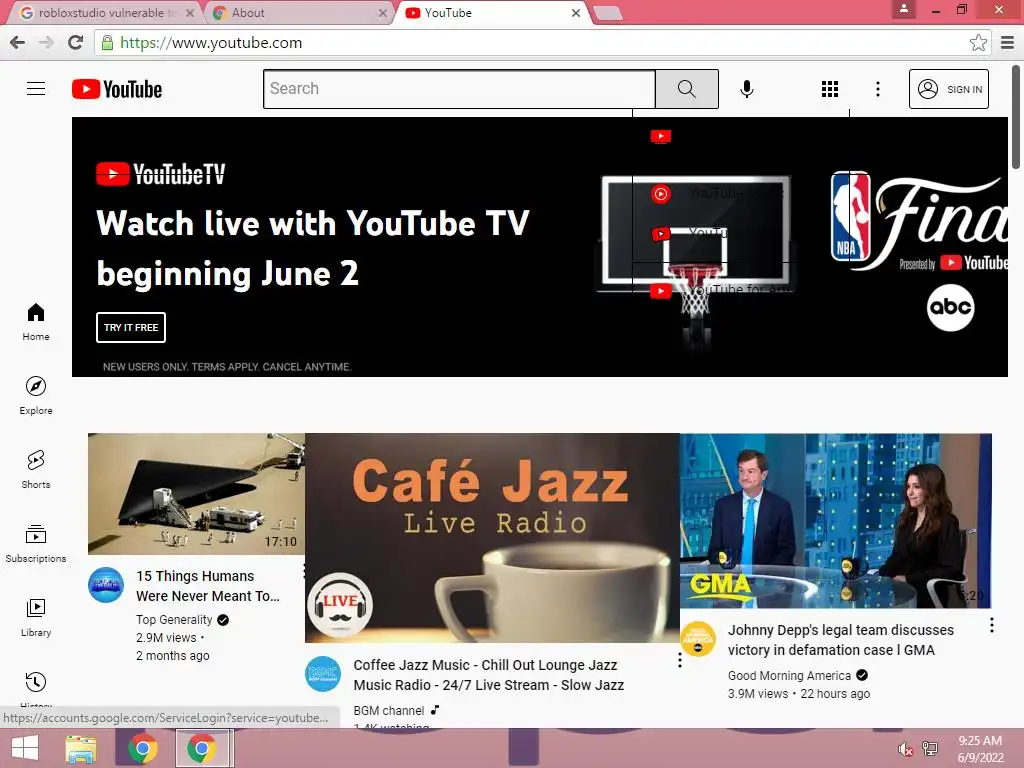The height and width of the screenshot is (768, 1024).
Task: Go back in browser
Action: 18,42
